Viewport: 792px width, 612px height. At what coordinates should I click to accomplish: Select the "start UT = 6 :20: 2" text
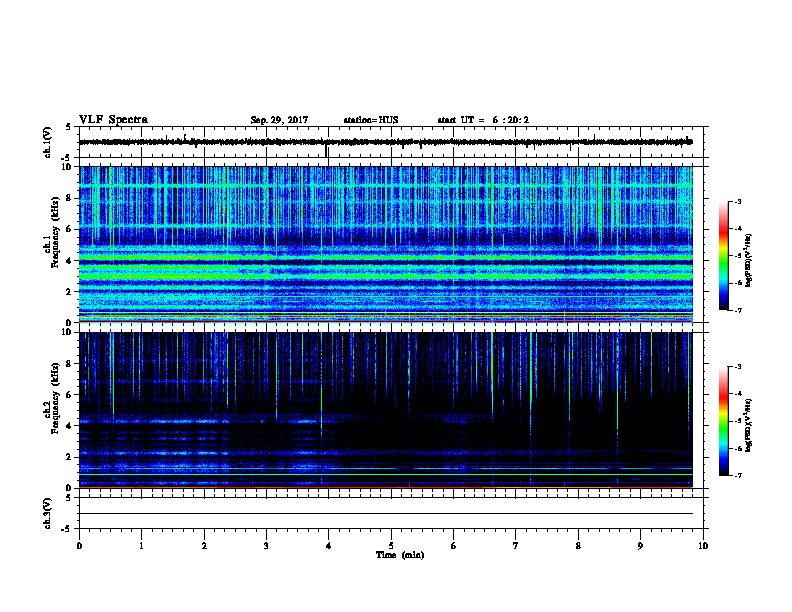tap(483, 120)
